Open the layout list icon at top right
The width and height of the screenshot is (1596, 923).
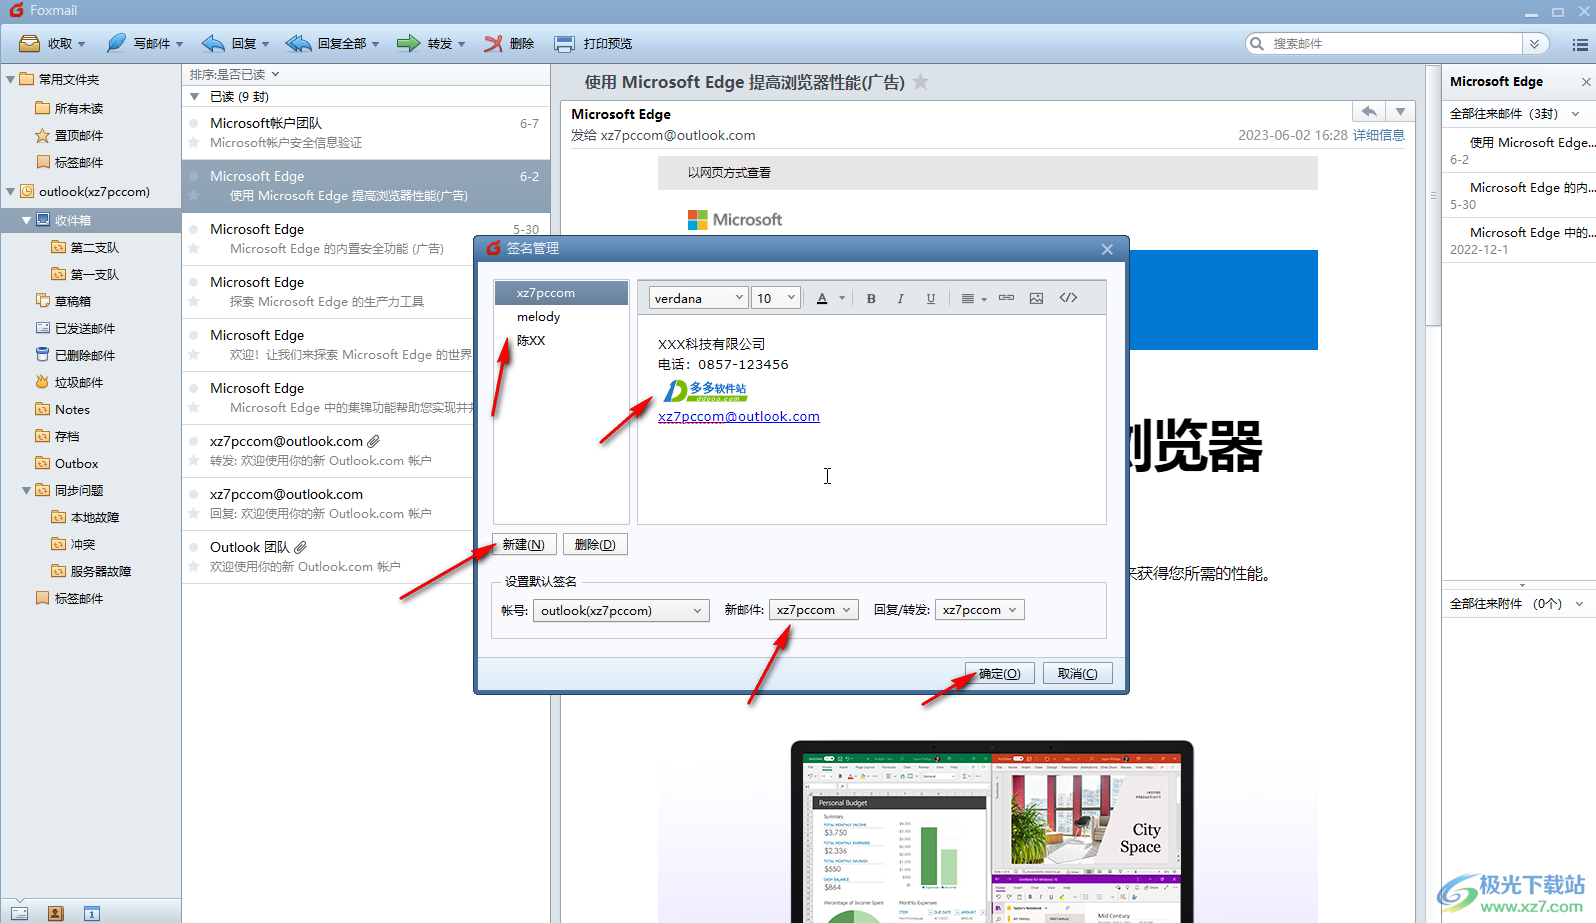coord(1580,44)
